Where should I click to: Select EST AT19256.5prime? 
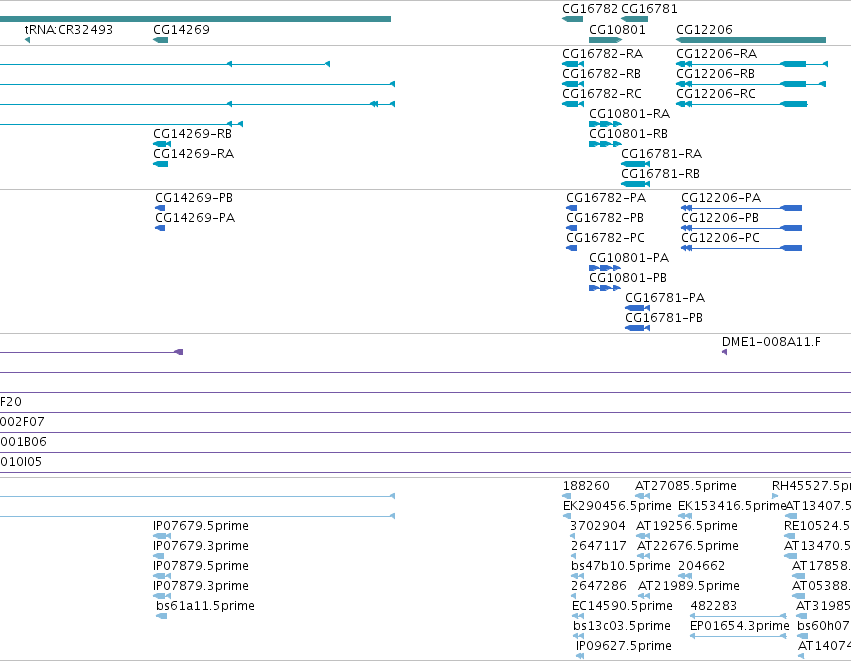(x=687, y=526)
